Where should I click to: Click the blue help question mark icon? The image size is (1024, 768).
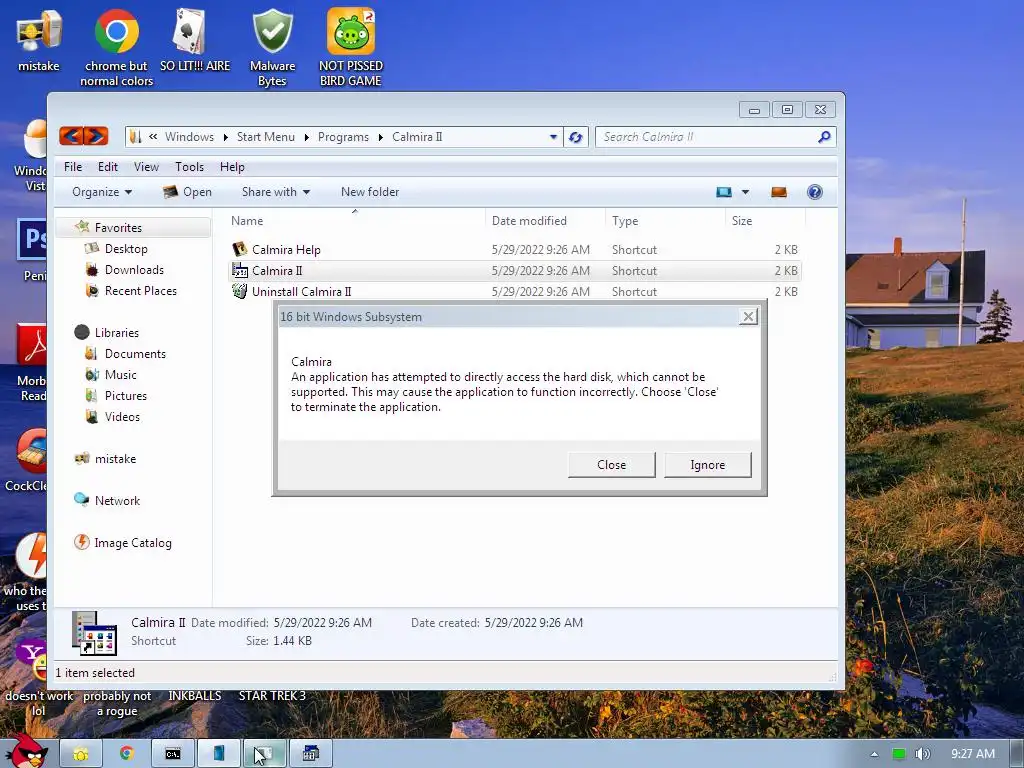tap(814, 192)
